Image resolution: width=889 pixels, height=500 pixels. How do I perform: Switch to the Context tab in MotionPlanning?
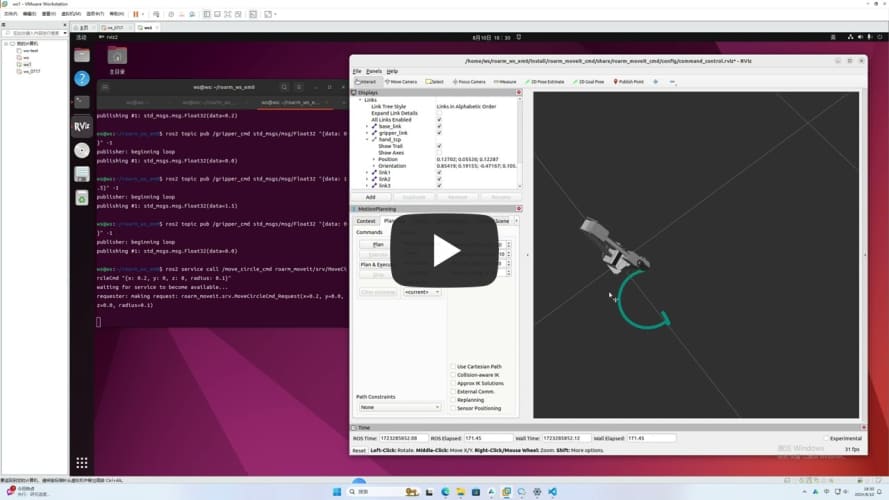(366, 221)
